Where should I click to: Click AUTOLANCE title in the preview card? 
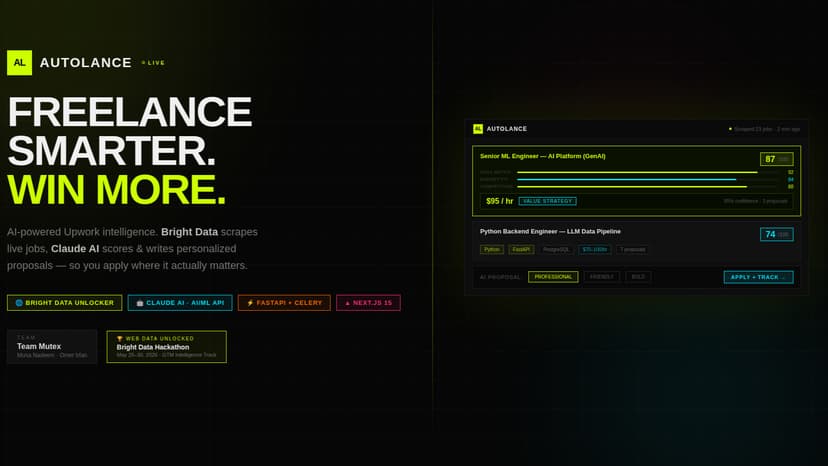click(x=507, y=129)
